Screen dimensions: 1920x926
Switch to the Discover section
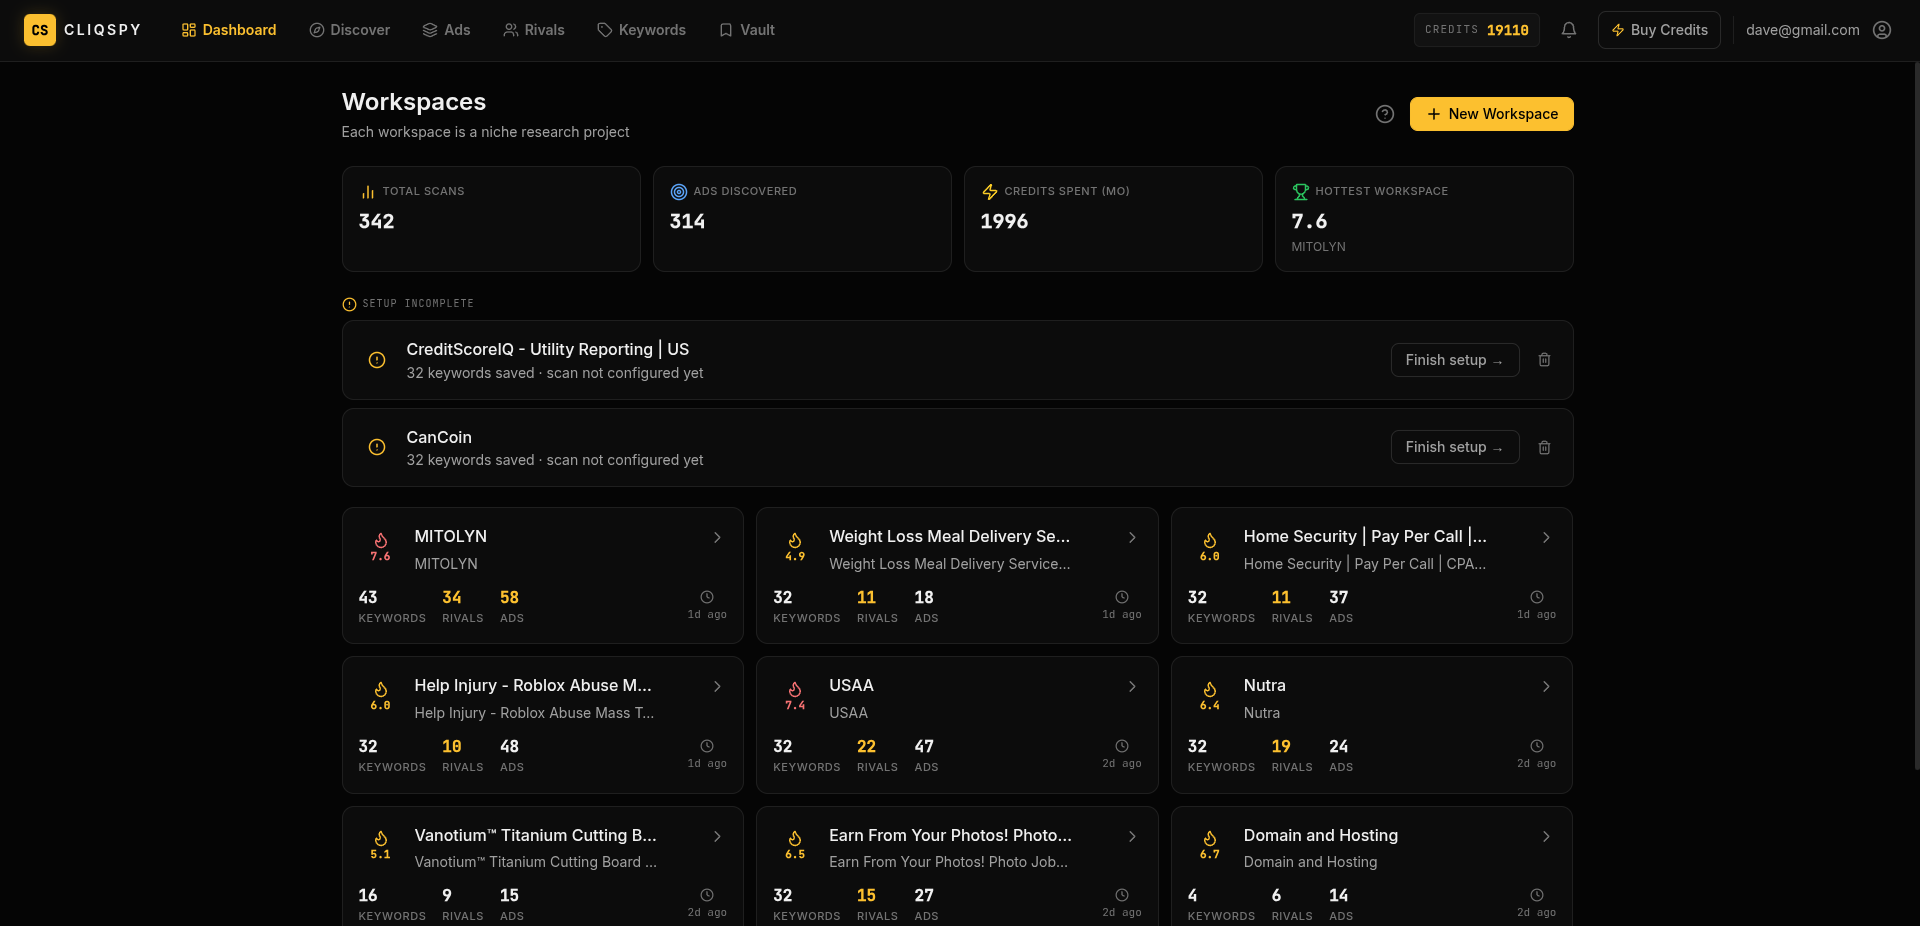coord(349,30)
